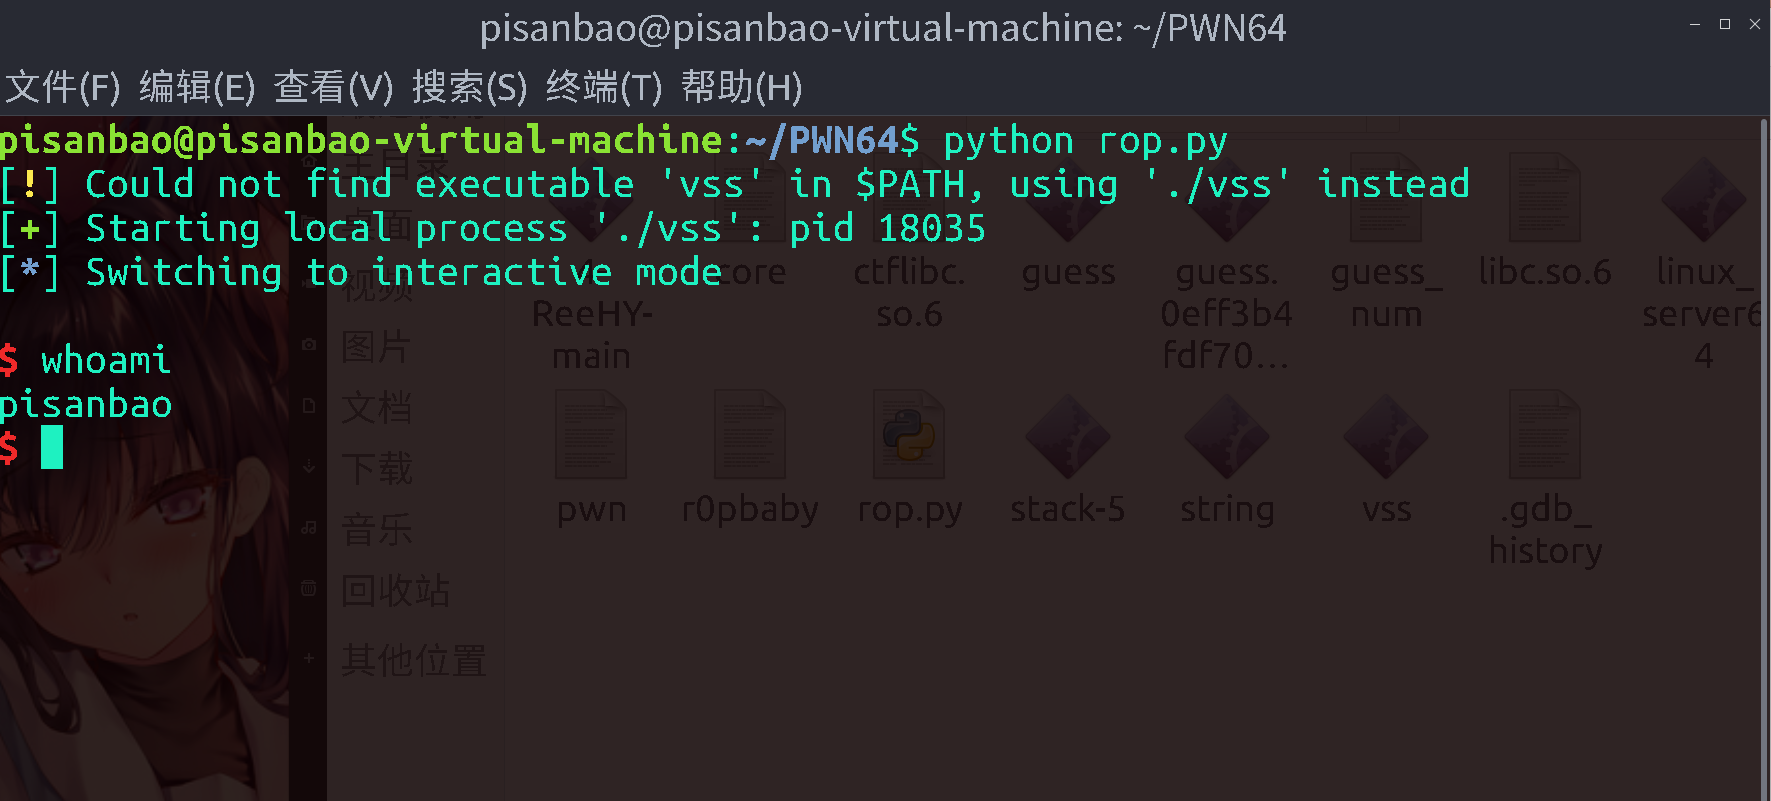Select the pwn file icon
1771x801 pixels.
pos(591,435)
